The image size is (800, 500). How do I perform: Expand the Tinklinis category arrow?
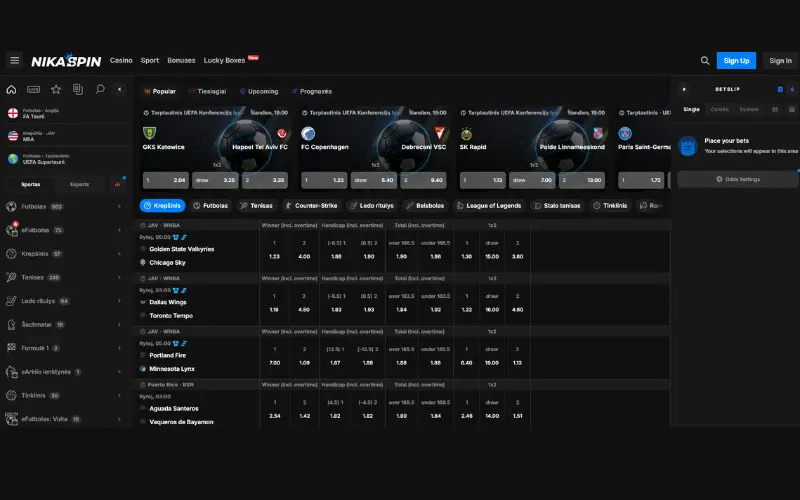pyautogui.click(x=119, y=395)
